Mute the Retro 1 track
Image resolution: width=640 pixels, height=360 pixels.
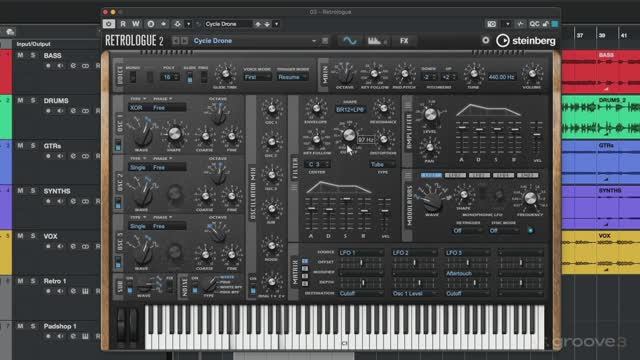tap(20, 281)
